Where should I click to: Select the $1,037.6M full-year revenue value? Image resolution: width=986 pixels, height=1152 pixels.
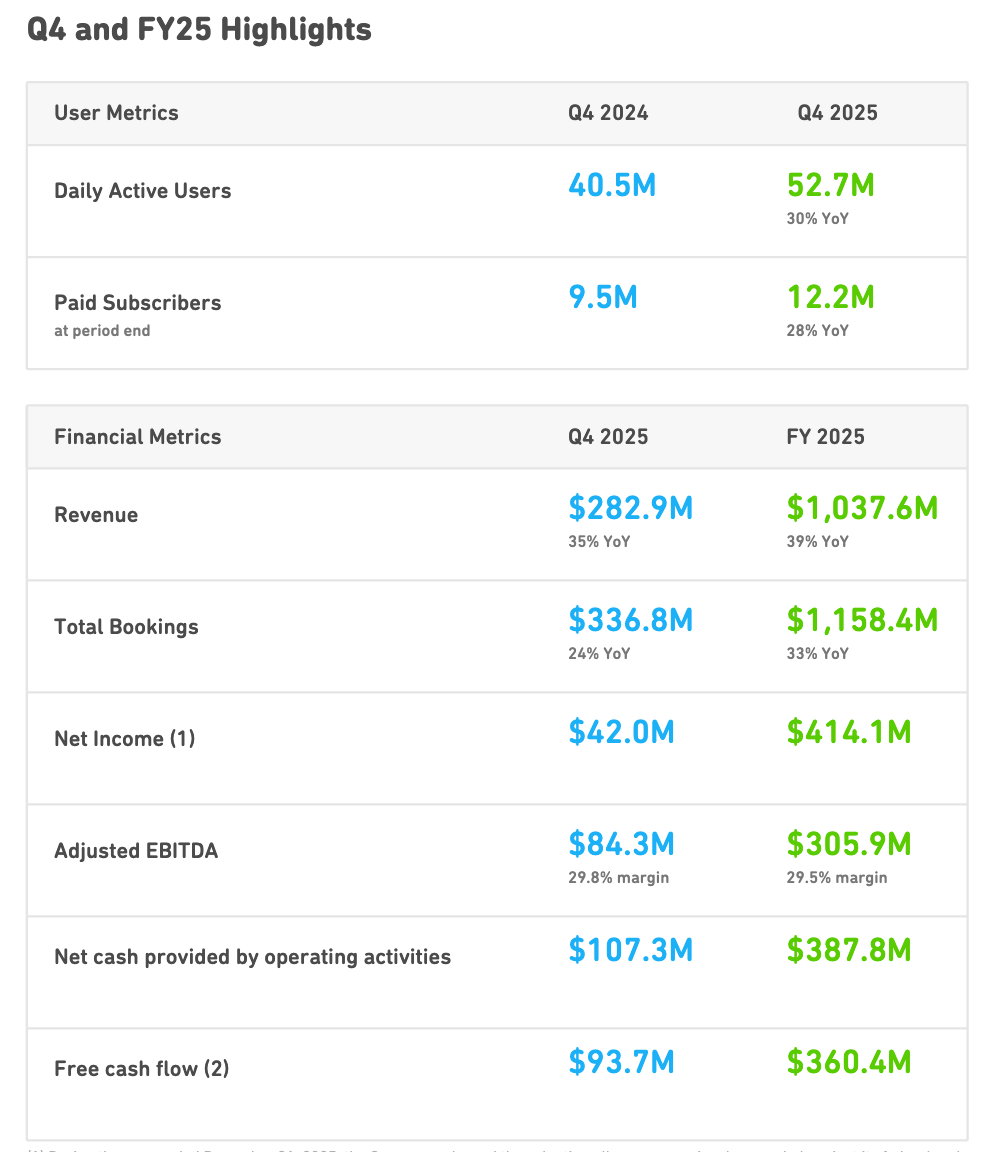[862, 509]
